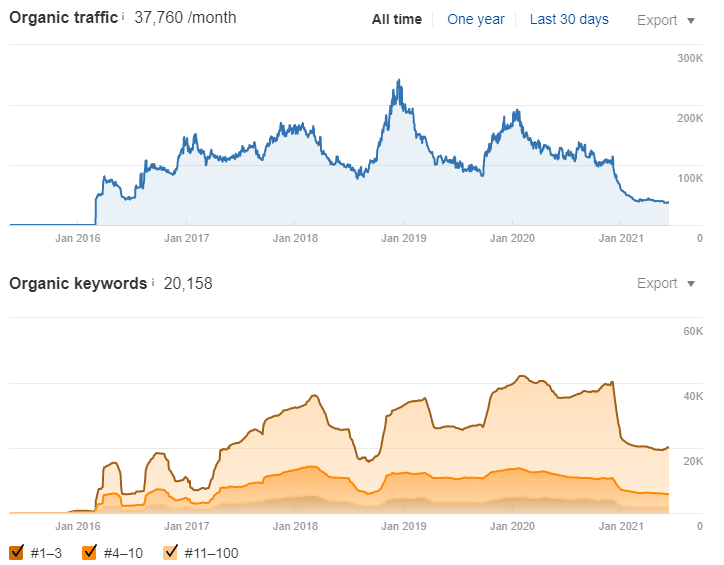Click the 100K axis label
The width and height of the screenshot is (724, 565).
coord(690,178)
